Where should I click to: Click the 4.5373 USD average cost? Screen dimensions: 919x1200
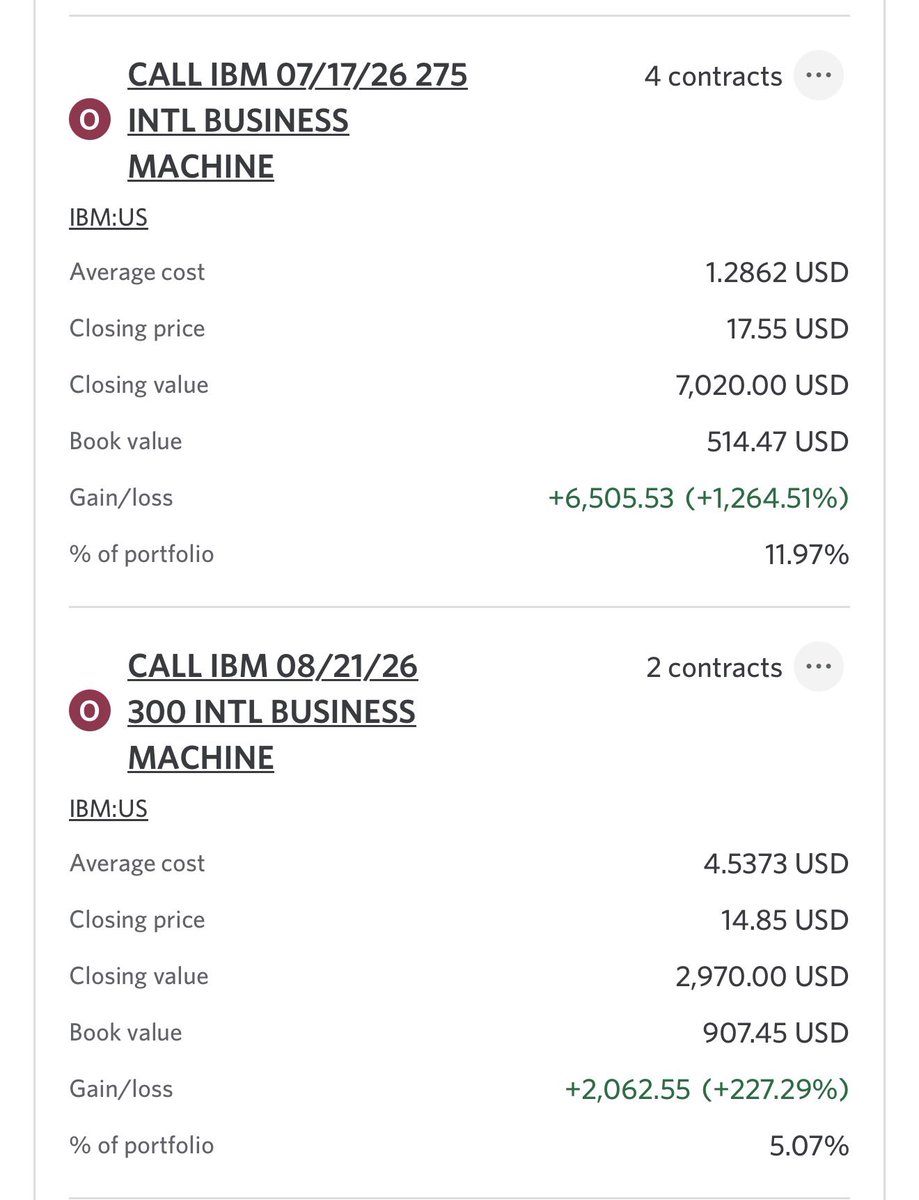pyautogui.click(x=776, y=863)
